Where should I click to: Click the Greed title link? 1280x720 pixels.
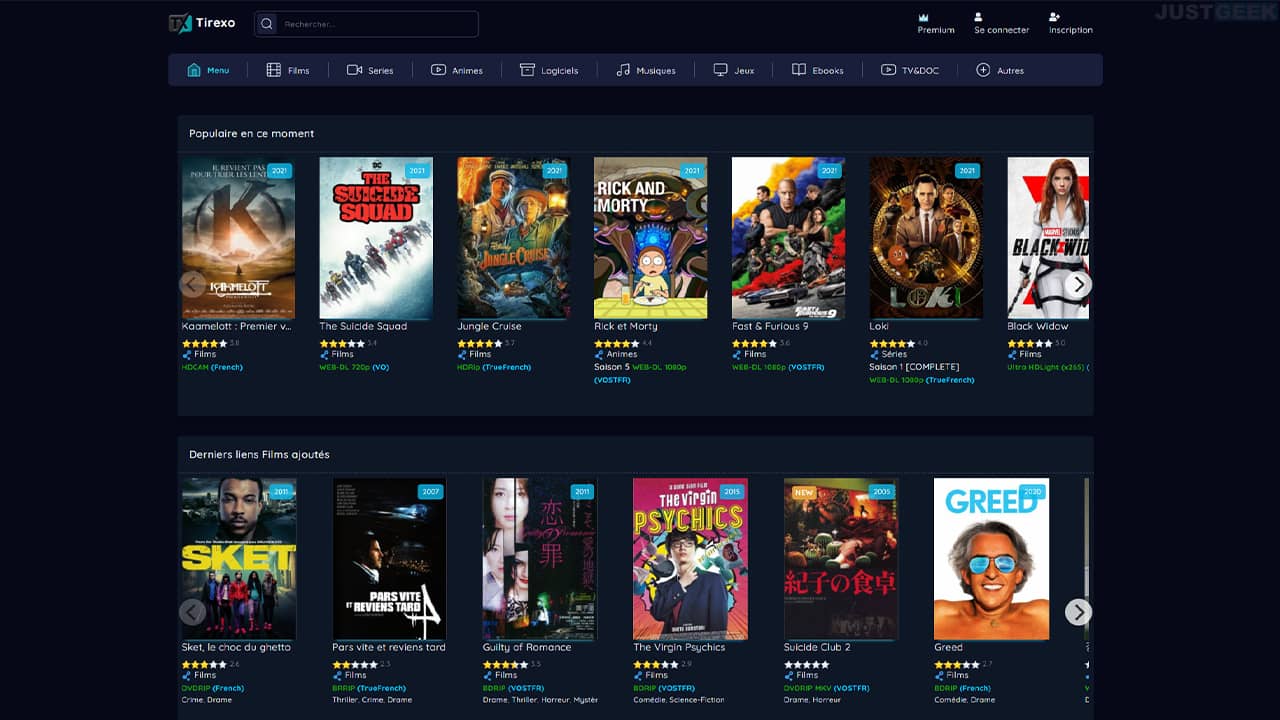click(x=948, y=647)
